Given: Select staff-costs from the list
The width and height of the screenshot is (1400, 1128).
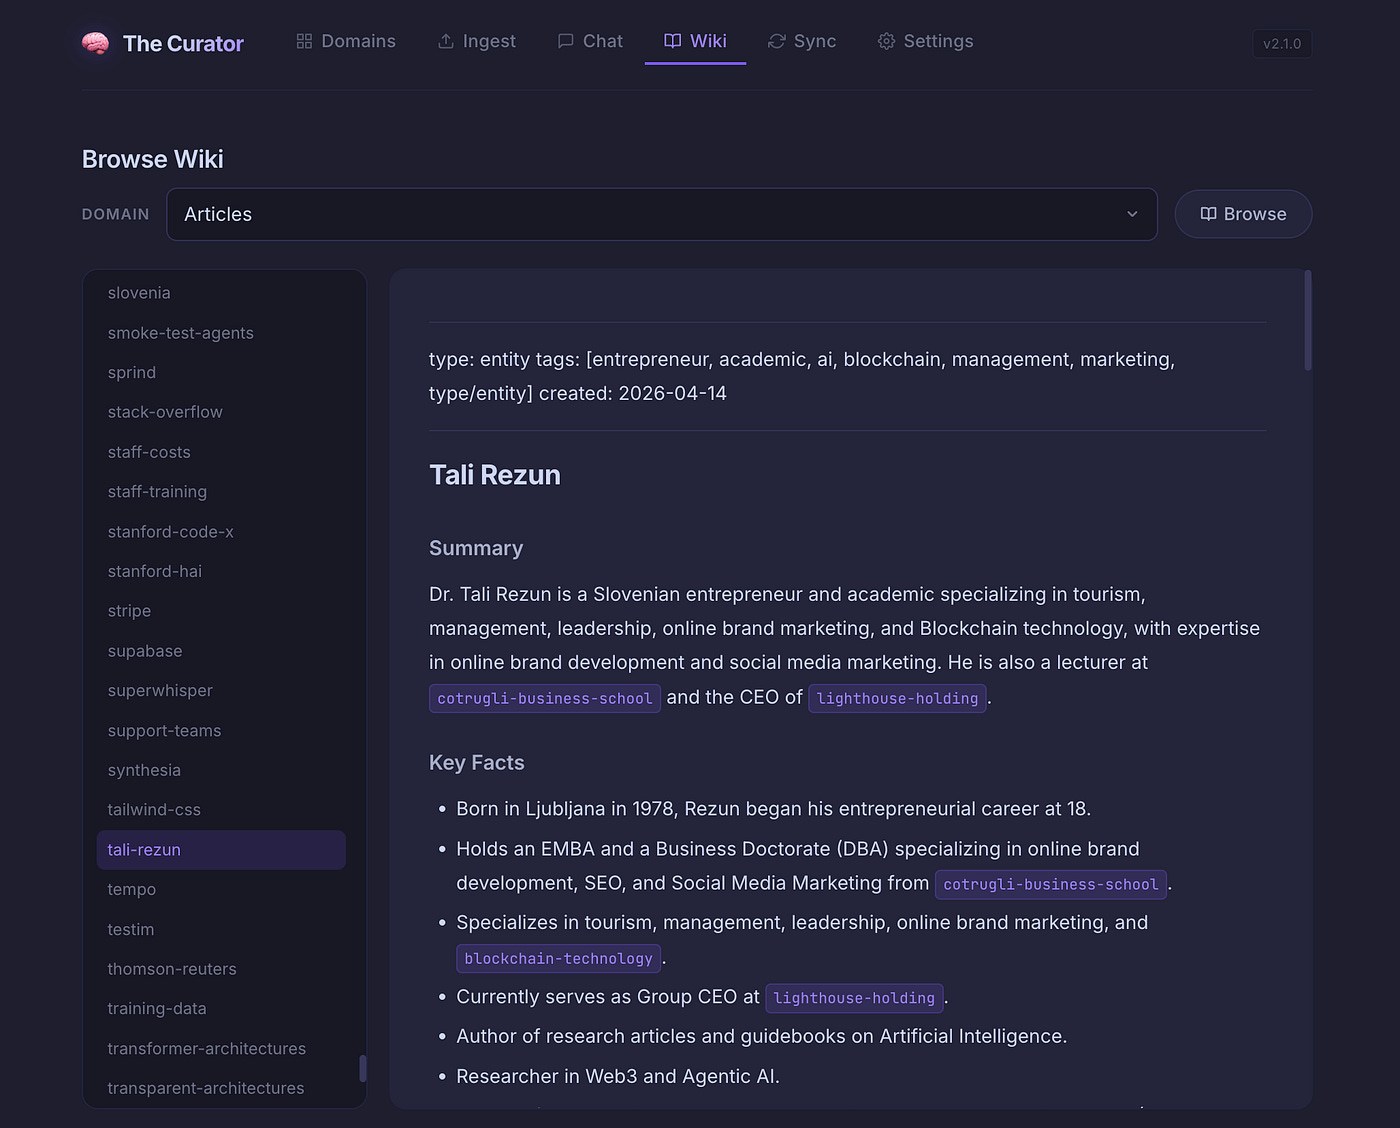Looking at the screenshot, I should [221, 452].
